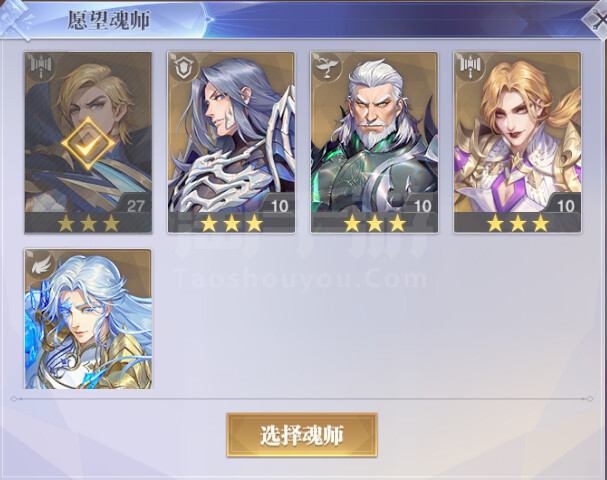607x480 pixels.
Task: Select the blue-haired hero card in second row
Action: tap(88, 319)
